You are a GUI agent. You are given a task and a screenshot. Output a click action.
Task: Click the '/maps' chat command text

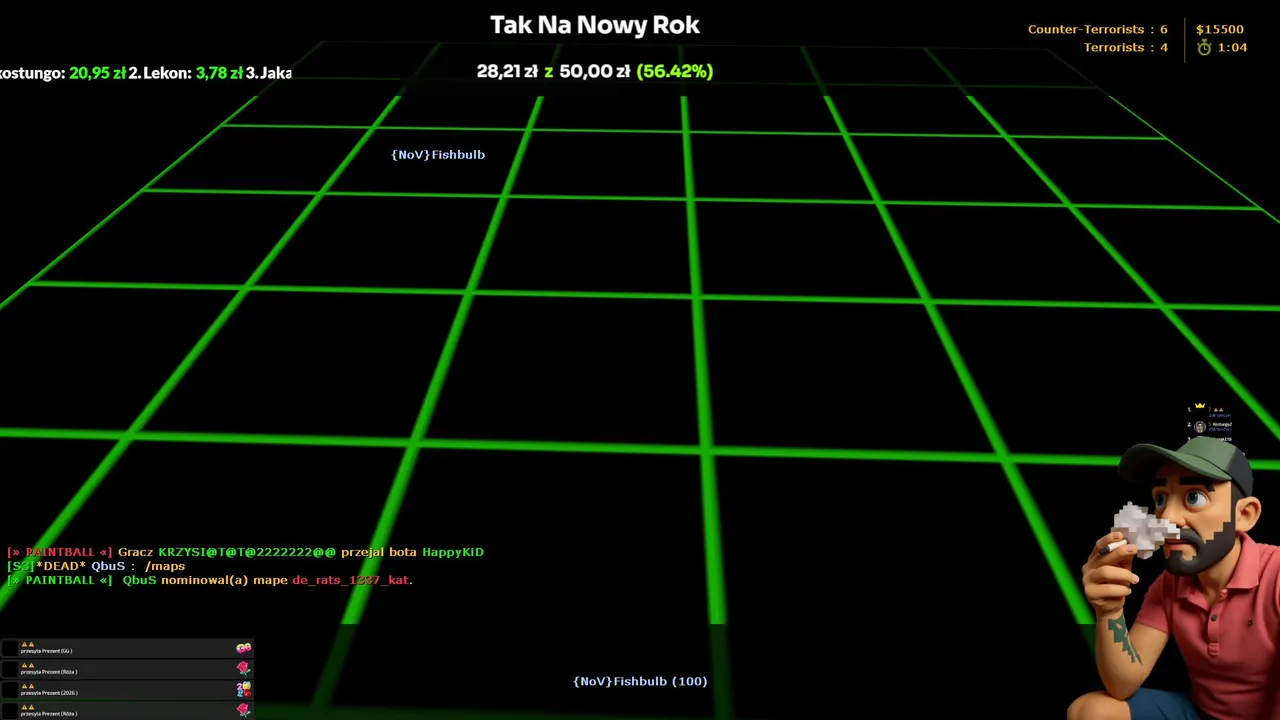pos(165,566)
